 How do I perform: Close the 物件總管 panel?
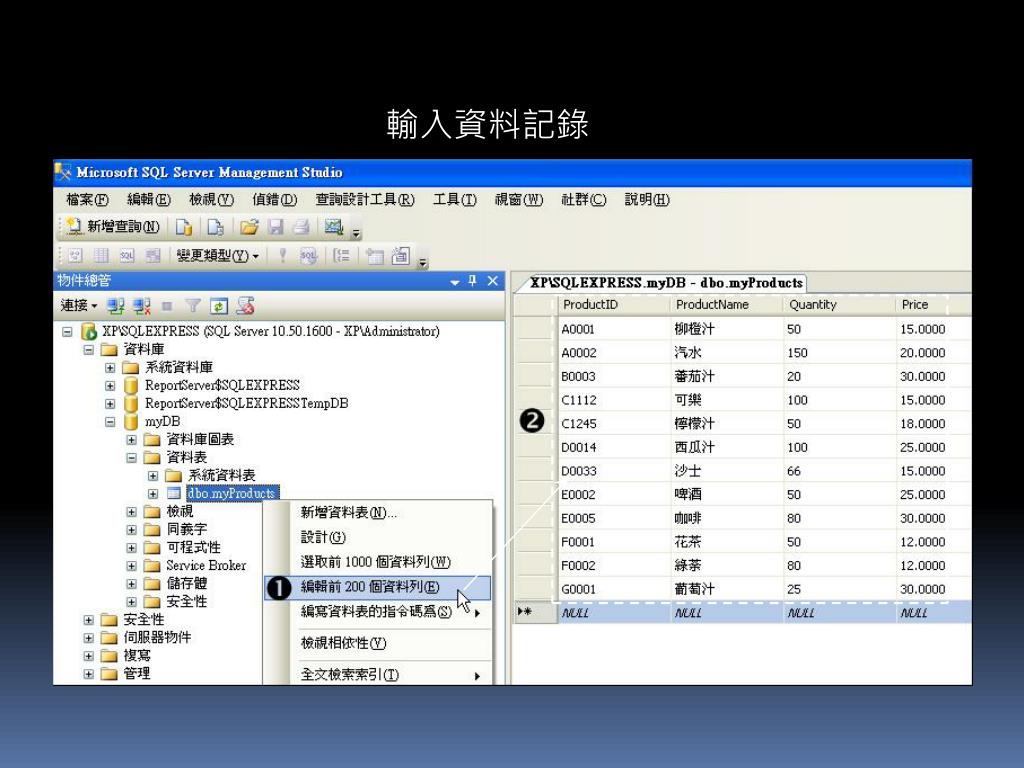coord(493,281)
